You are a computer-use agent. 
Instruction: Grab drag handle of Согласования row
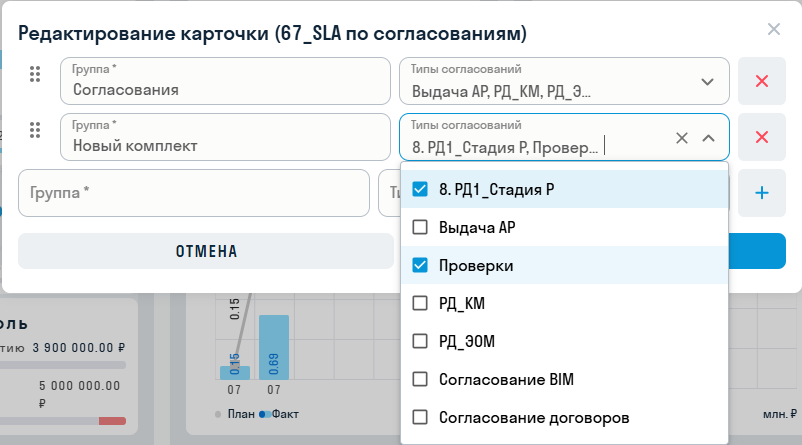pyautogui.click(x=35, y=75)
